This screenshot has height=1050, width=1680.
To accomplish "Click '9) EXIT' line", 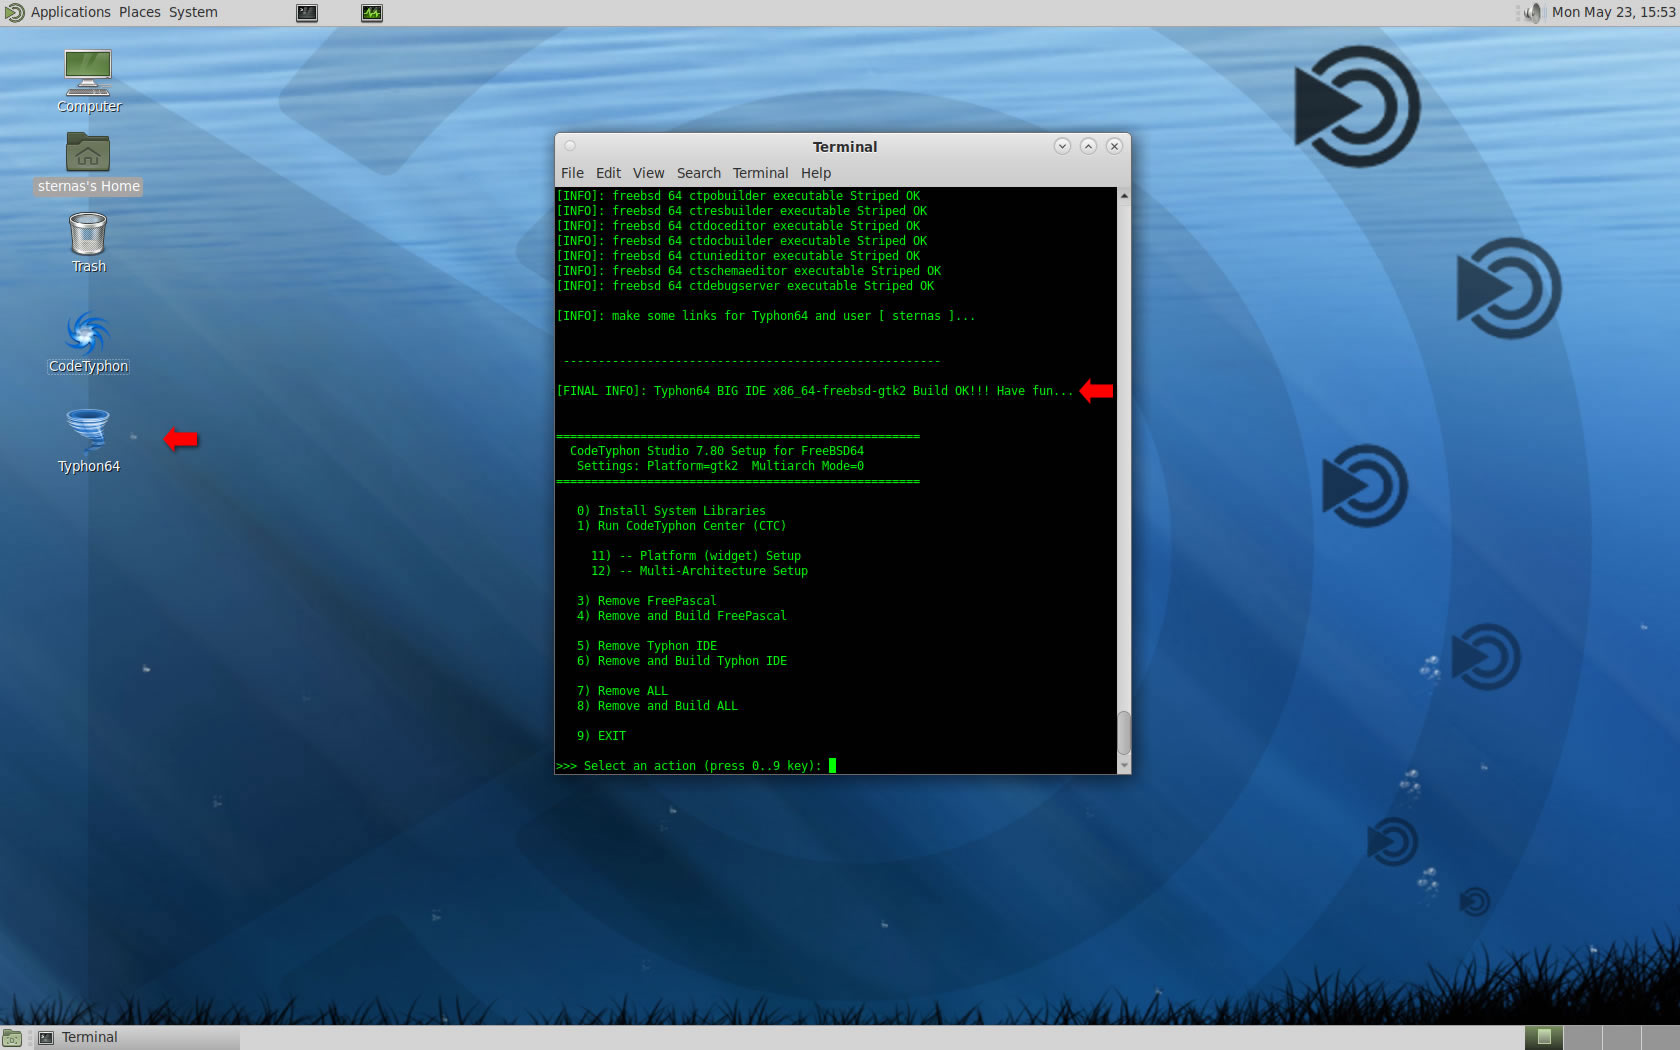I will (601, 736).
